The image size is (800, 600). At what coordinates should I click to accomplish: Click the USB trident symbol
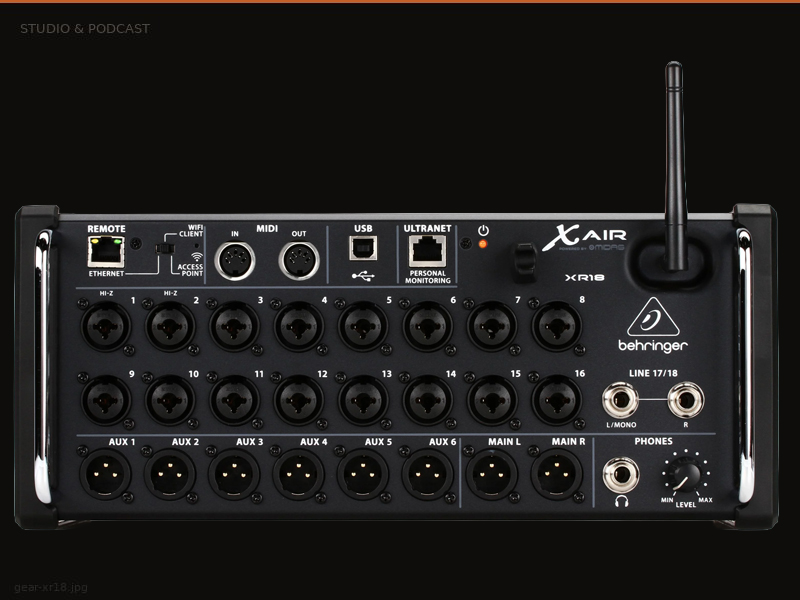[x=363, y=276]
